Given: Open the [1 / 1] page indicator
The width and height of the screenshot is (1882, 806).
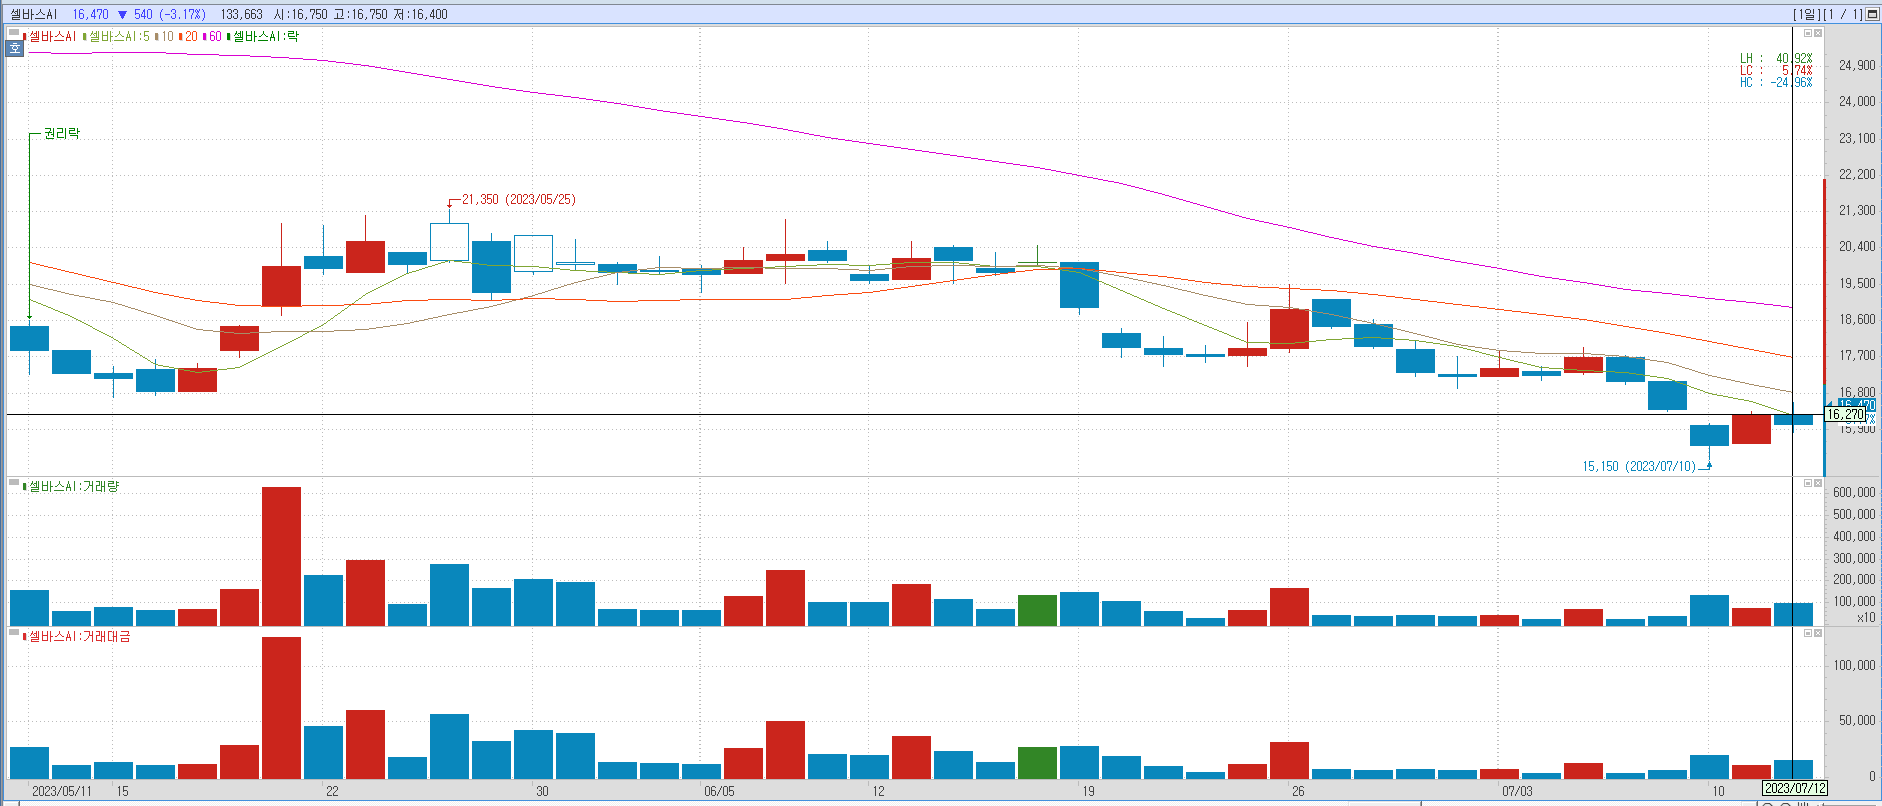Looking at the screenshot, I should click(1842, 14).
